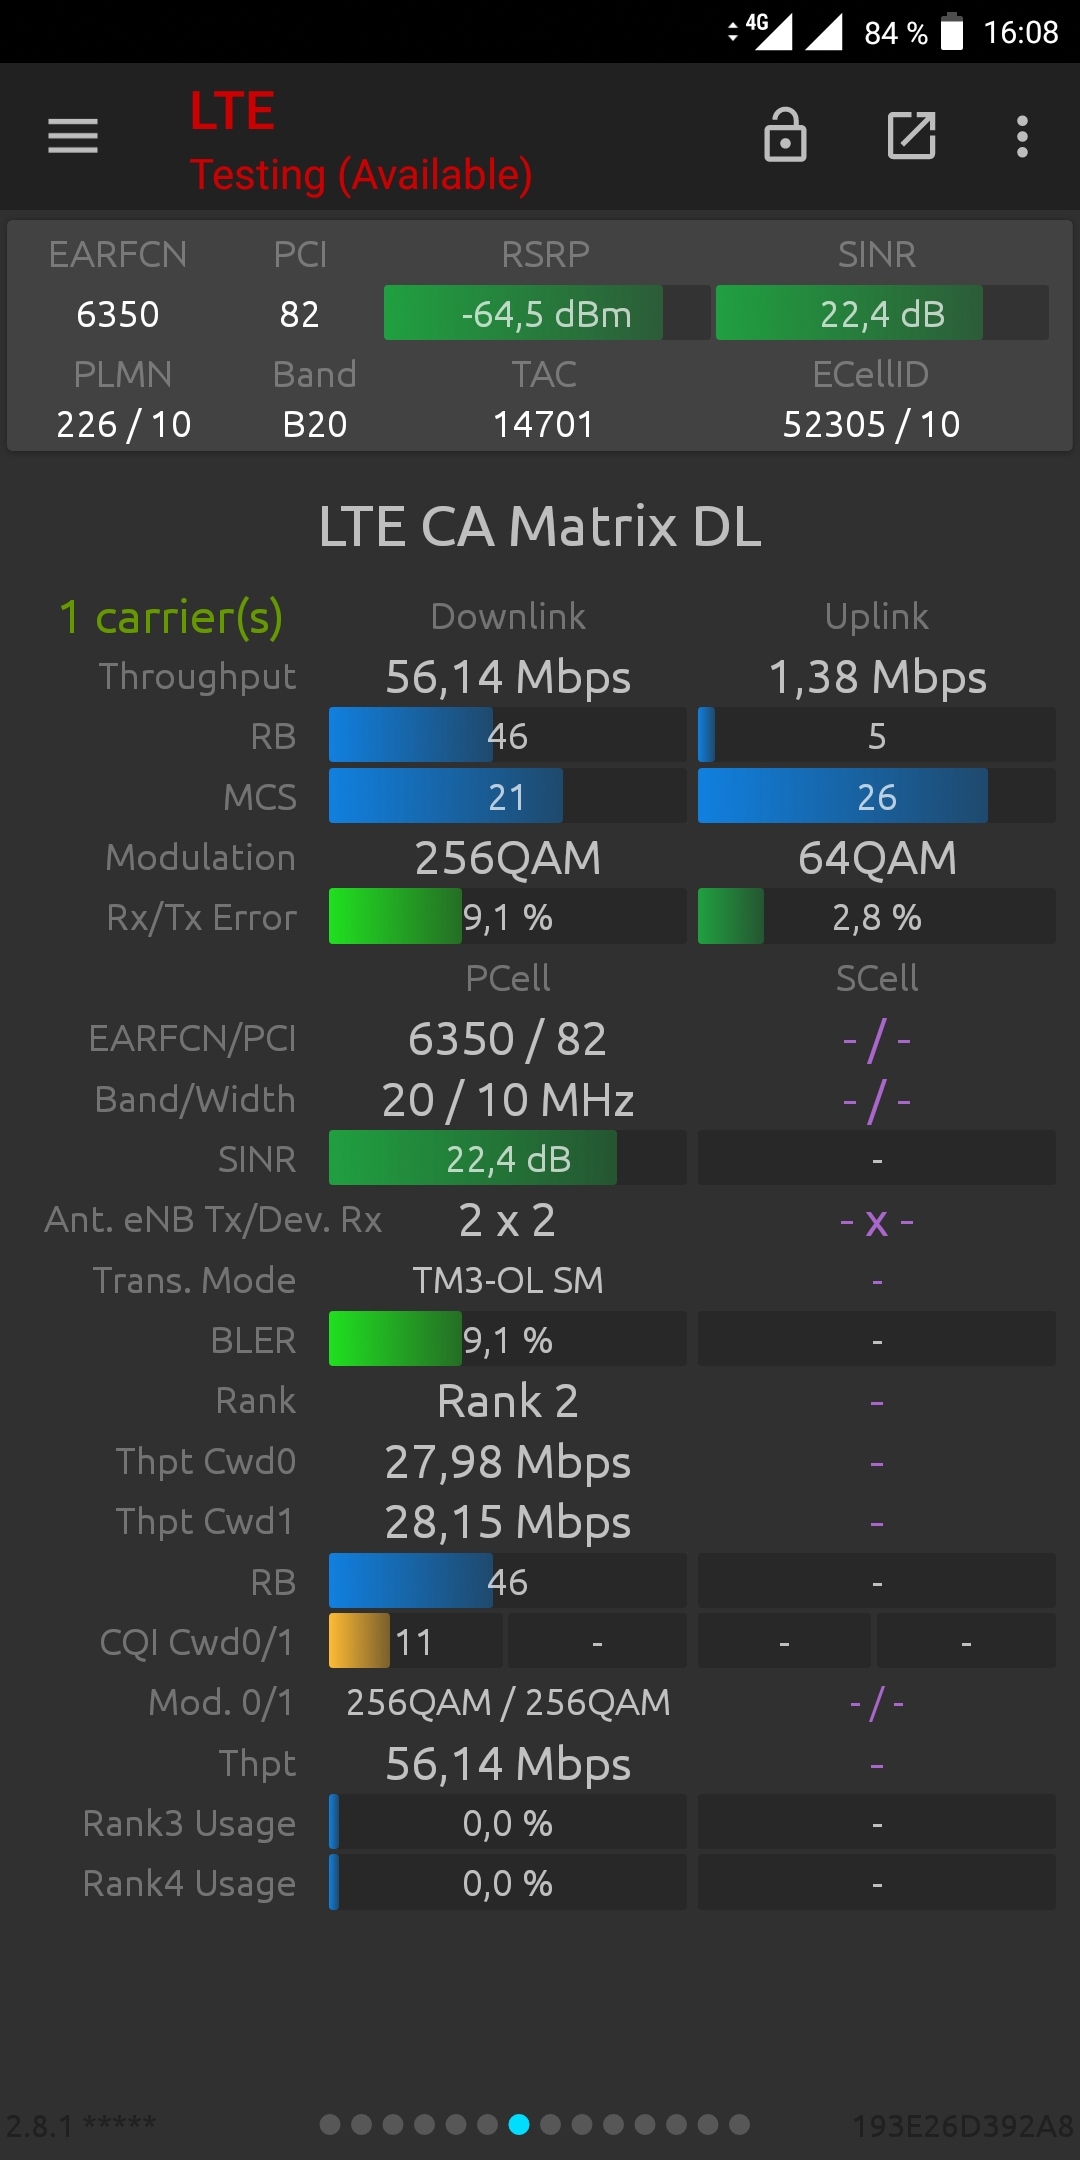Tap the uplink MCS 26 bar
This screenshot has width=1080, height=2160.
pos(876,796)
